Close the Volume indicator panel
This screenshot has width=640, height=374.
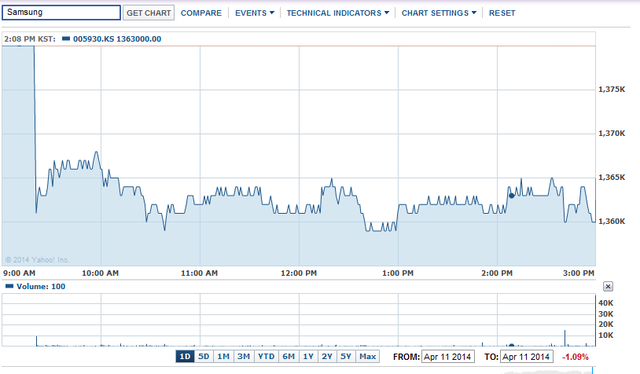click(608, 287)
